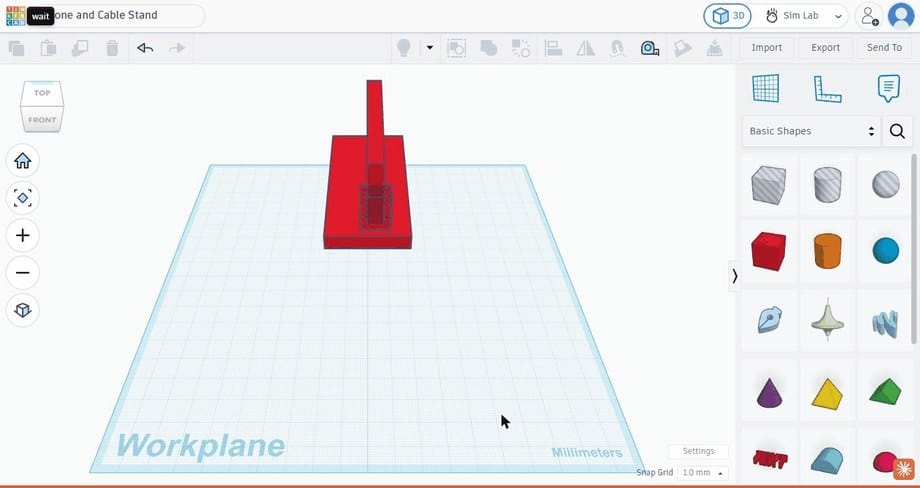
Task: Select the red Box shape
Action: [x=768, y=251]
